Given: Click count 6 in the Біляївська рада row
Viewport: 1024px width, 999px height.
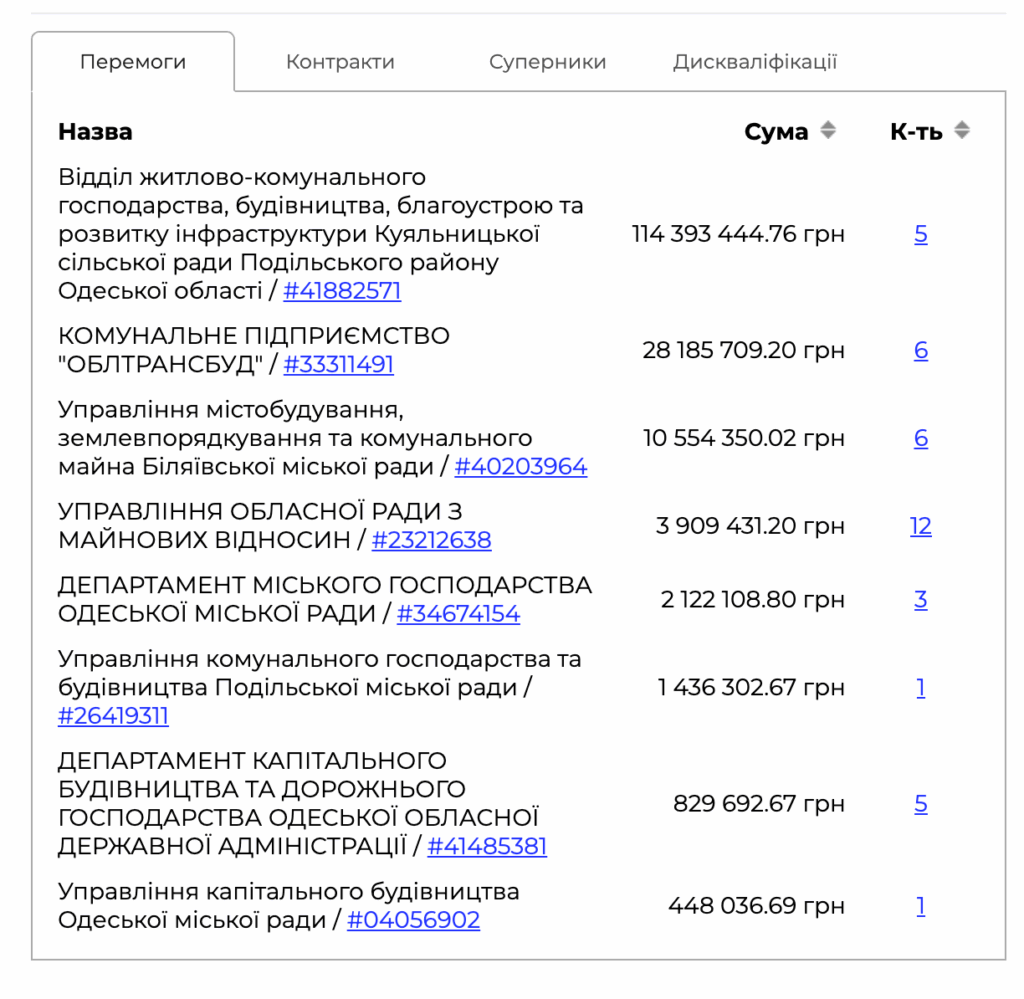Looking at the screenshot, I should 921,437.
